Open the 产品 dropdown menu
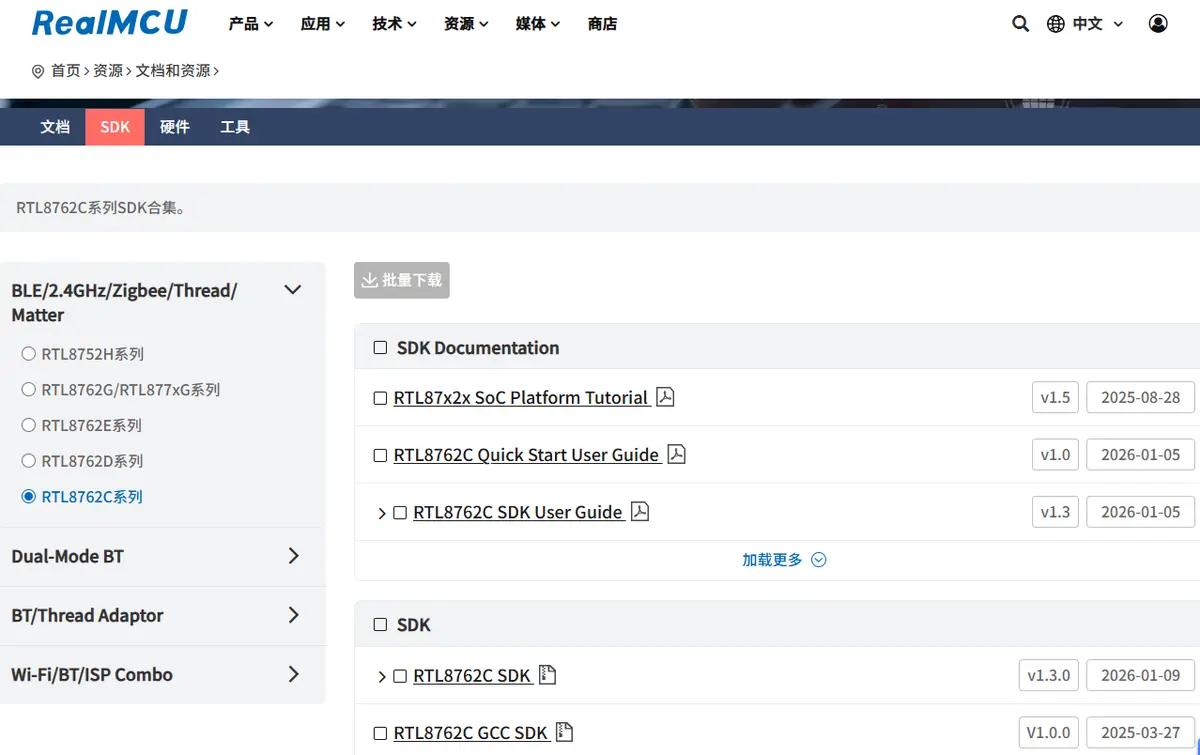The image size is (1200, 755). (251, 23)
